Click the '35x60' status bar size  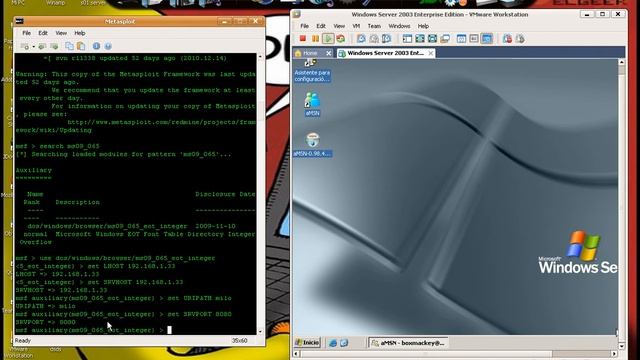pos(239,340)
